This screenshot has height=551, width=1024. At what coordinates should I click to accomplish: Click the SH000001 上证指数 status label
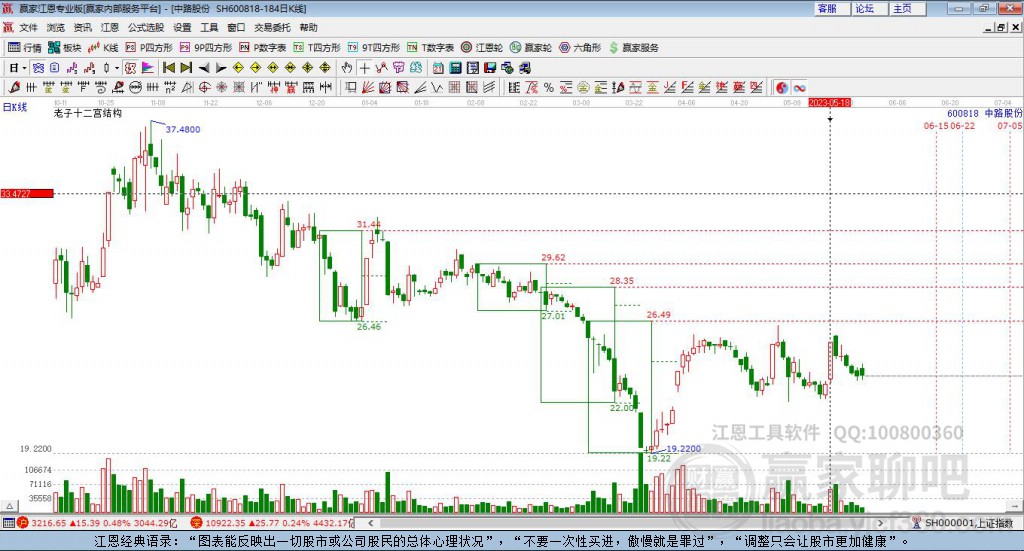click(x=968, y=523)
